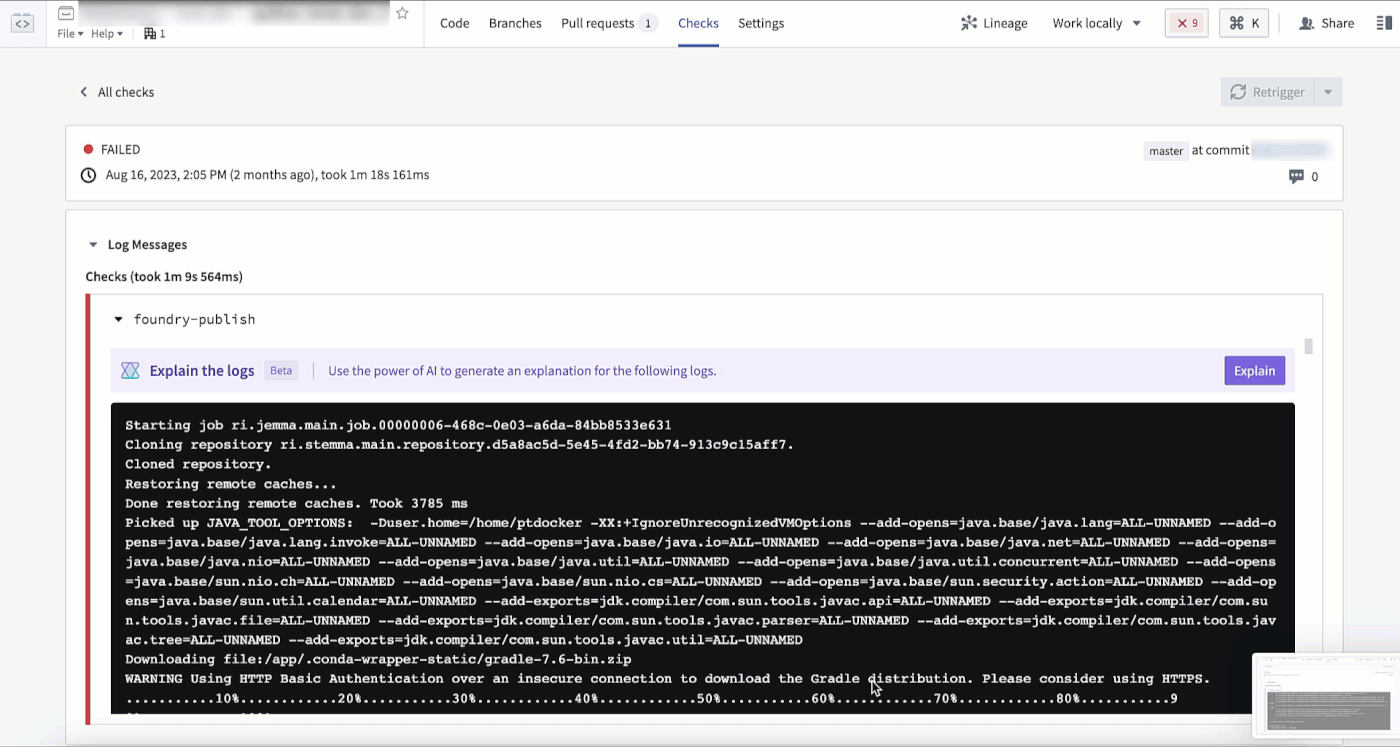Viewport: 1400px width, 747px height.
Task: Click the 'Downloading file:/app/.conda-wrapper-static' log line
Action: coord(378,659)
